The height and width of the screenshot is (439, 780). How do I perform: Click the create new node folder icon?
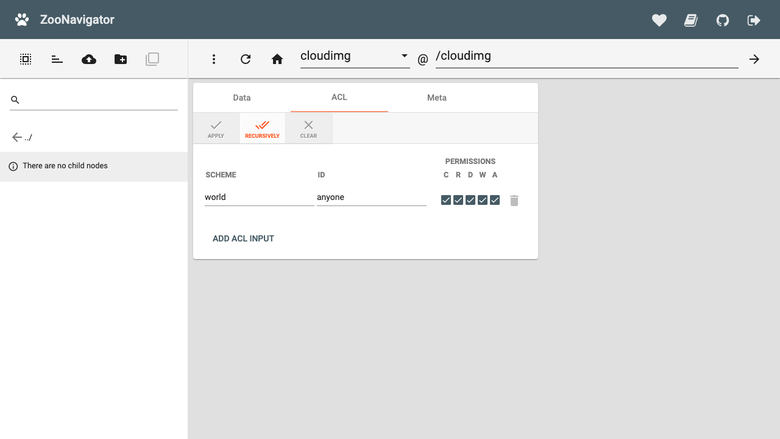click(x=120, y=59)
